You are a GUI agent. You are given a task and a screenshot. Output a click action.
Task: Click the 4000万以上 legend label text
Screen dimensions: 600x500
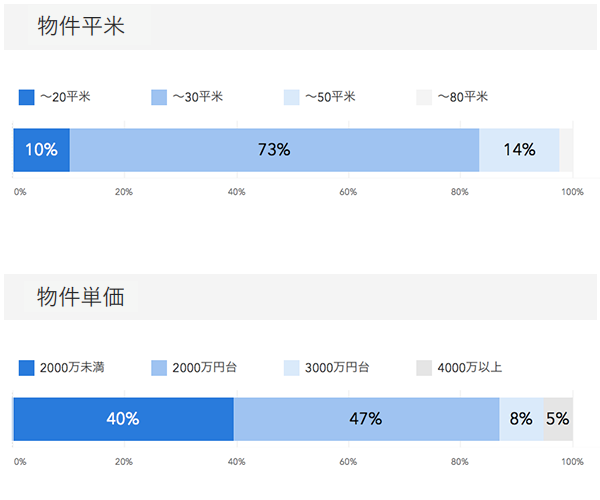pyautogui.click(x=469, y=367)
